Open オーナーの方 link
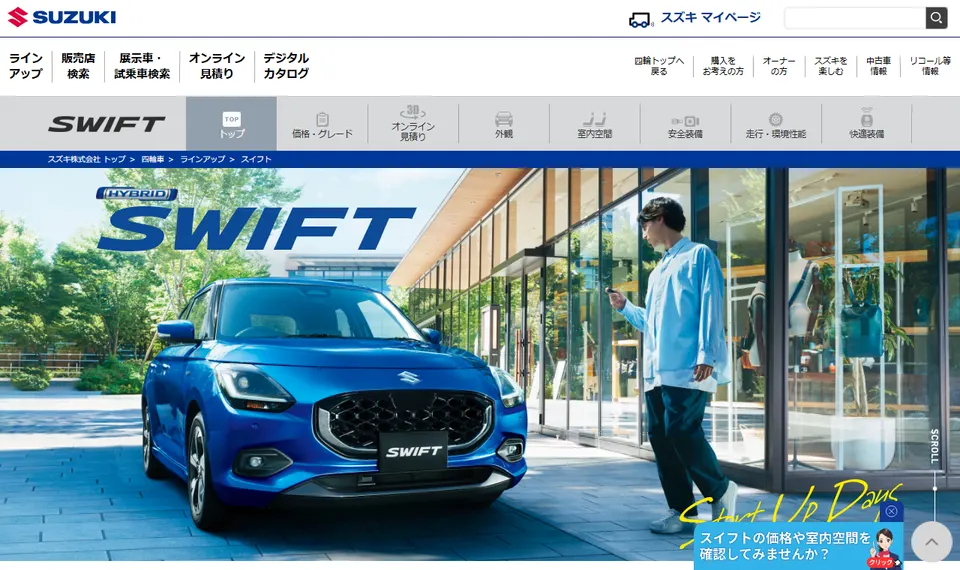 (x=779, y=66)
